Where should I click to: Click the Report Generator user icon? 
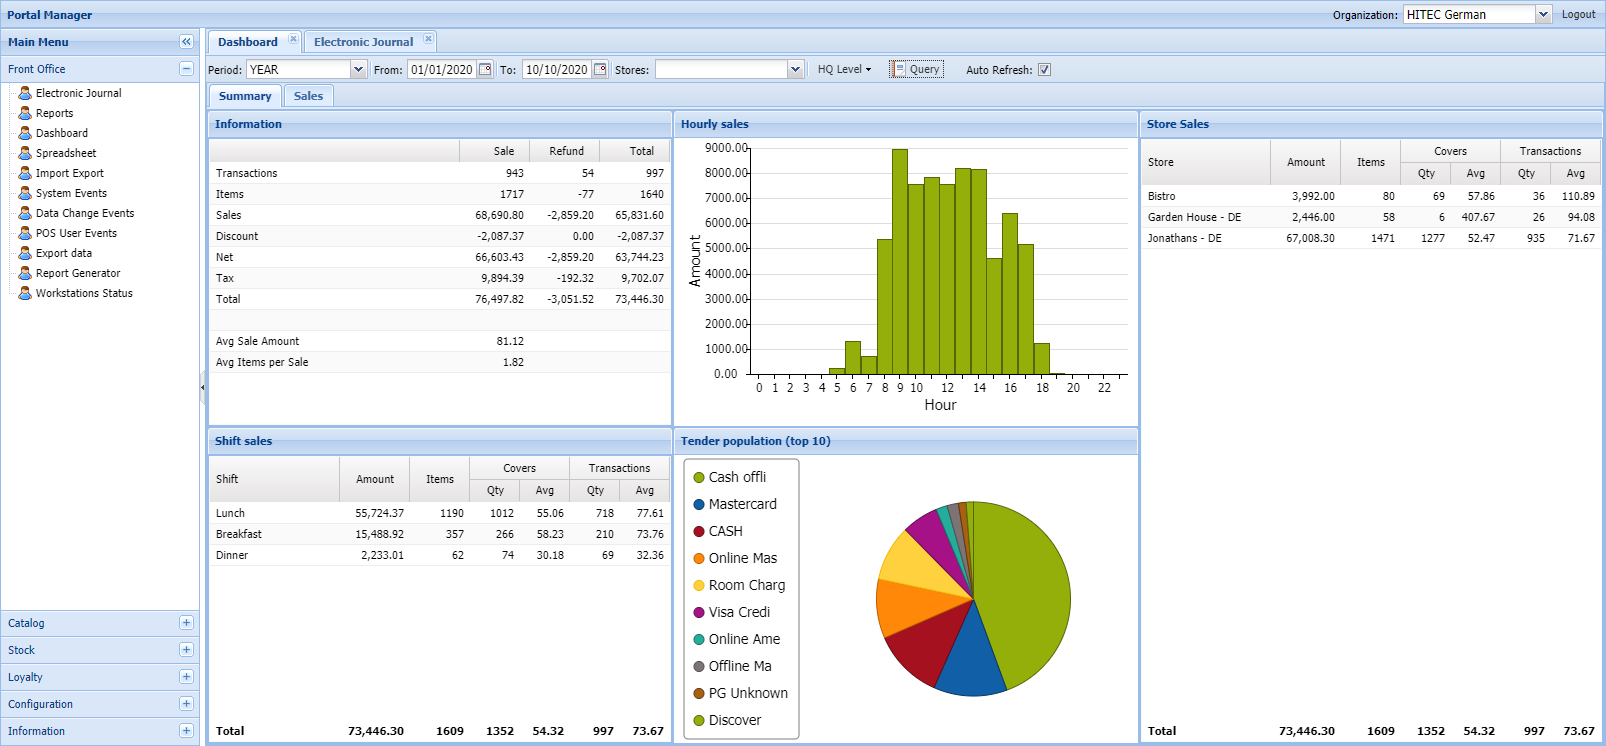click(x=25, y=273)
